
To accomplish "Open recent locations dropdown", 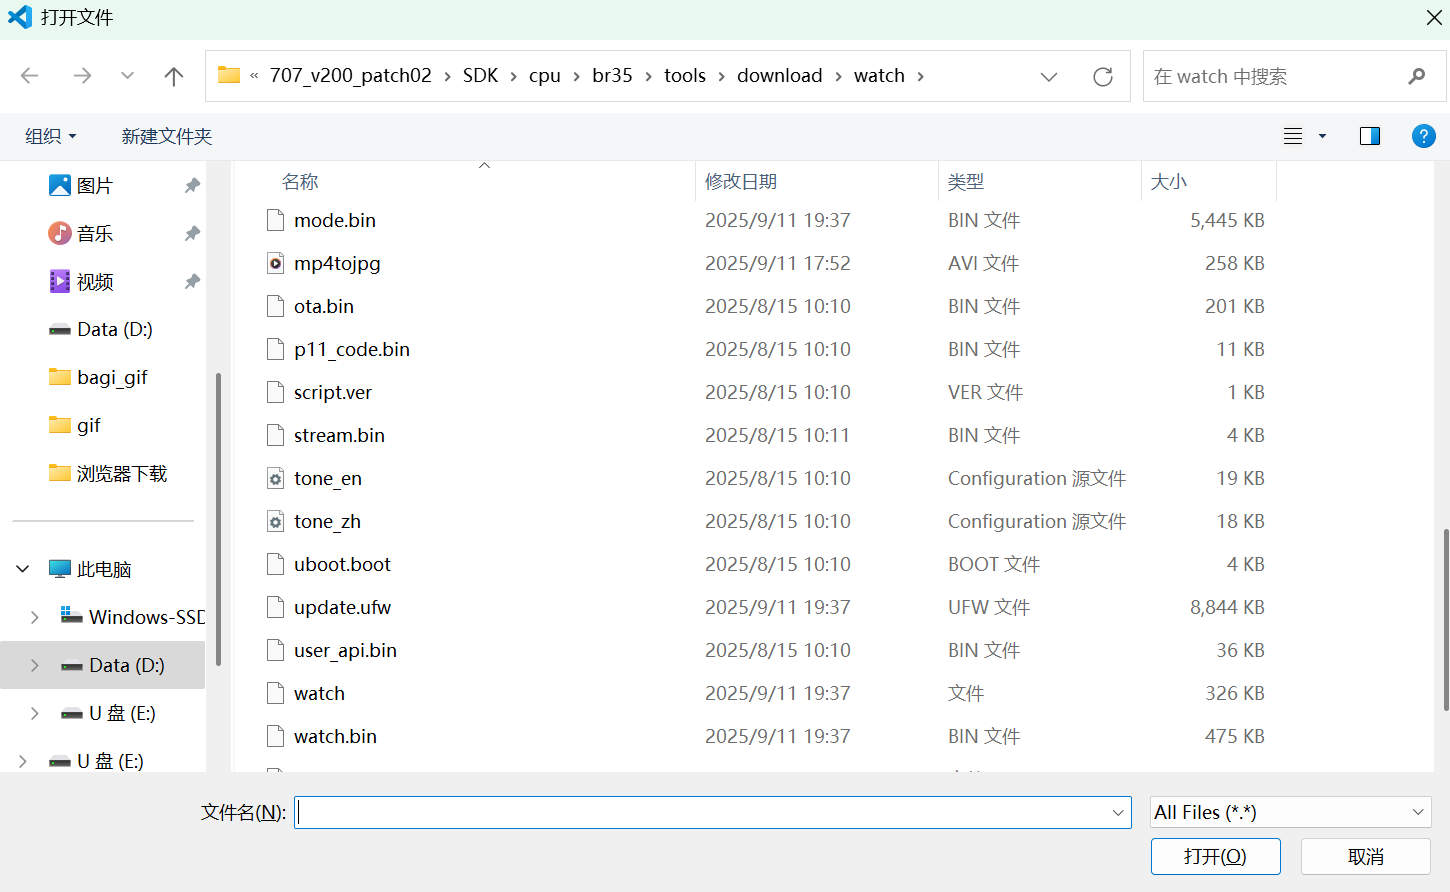I will 127,76.
